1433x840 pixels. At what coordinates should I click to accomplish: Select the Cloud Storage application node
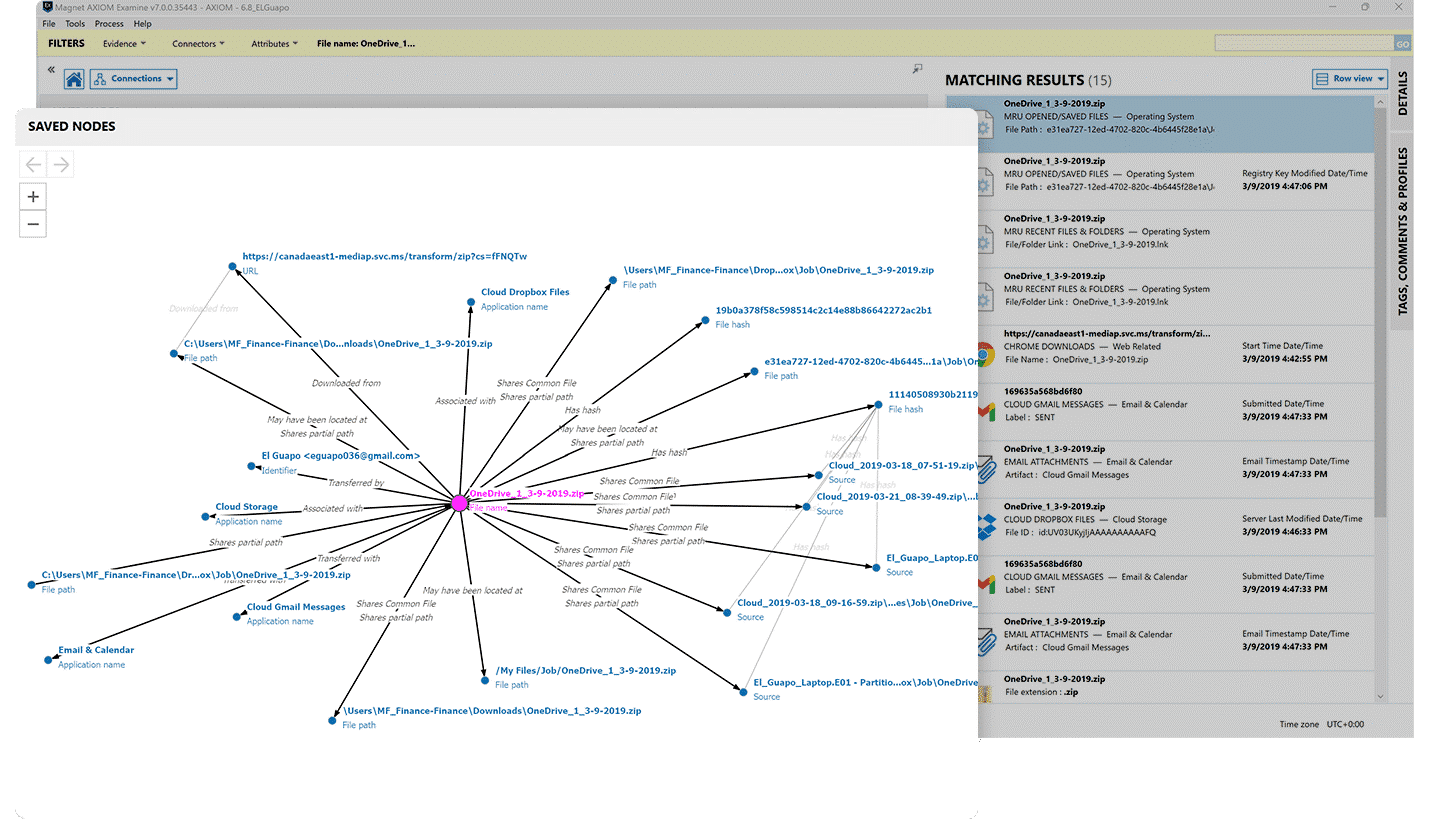coord(205,517)
